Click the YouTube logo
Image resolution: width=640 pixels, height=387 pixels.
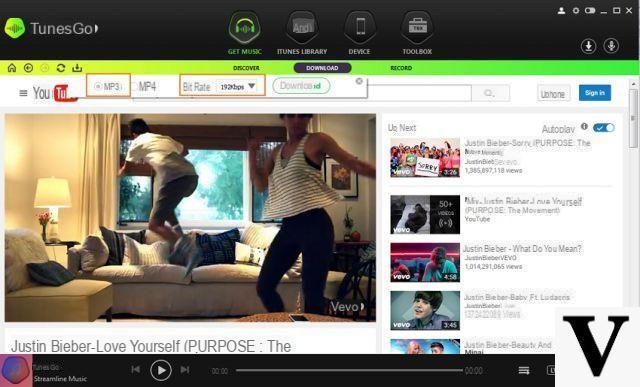54,93
